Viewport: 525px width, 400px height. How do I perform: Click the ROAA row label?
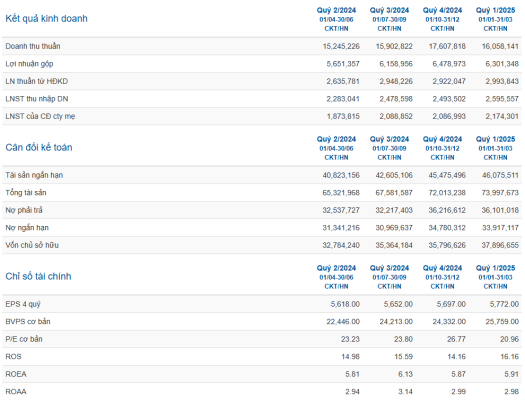16,392
